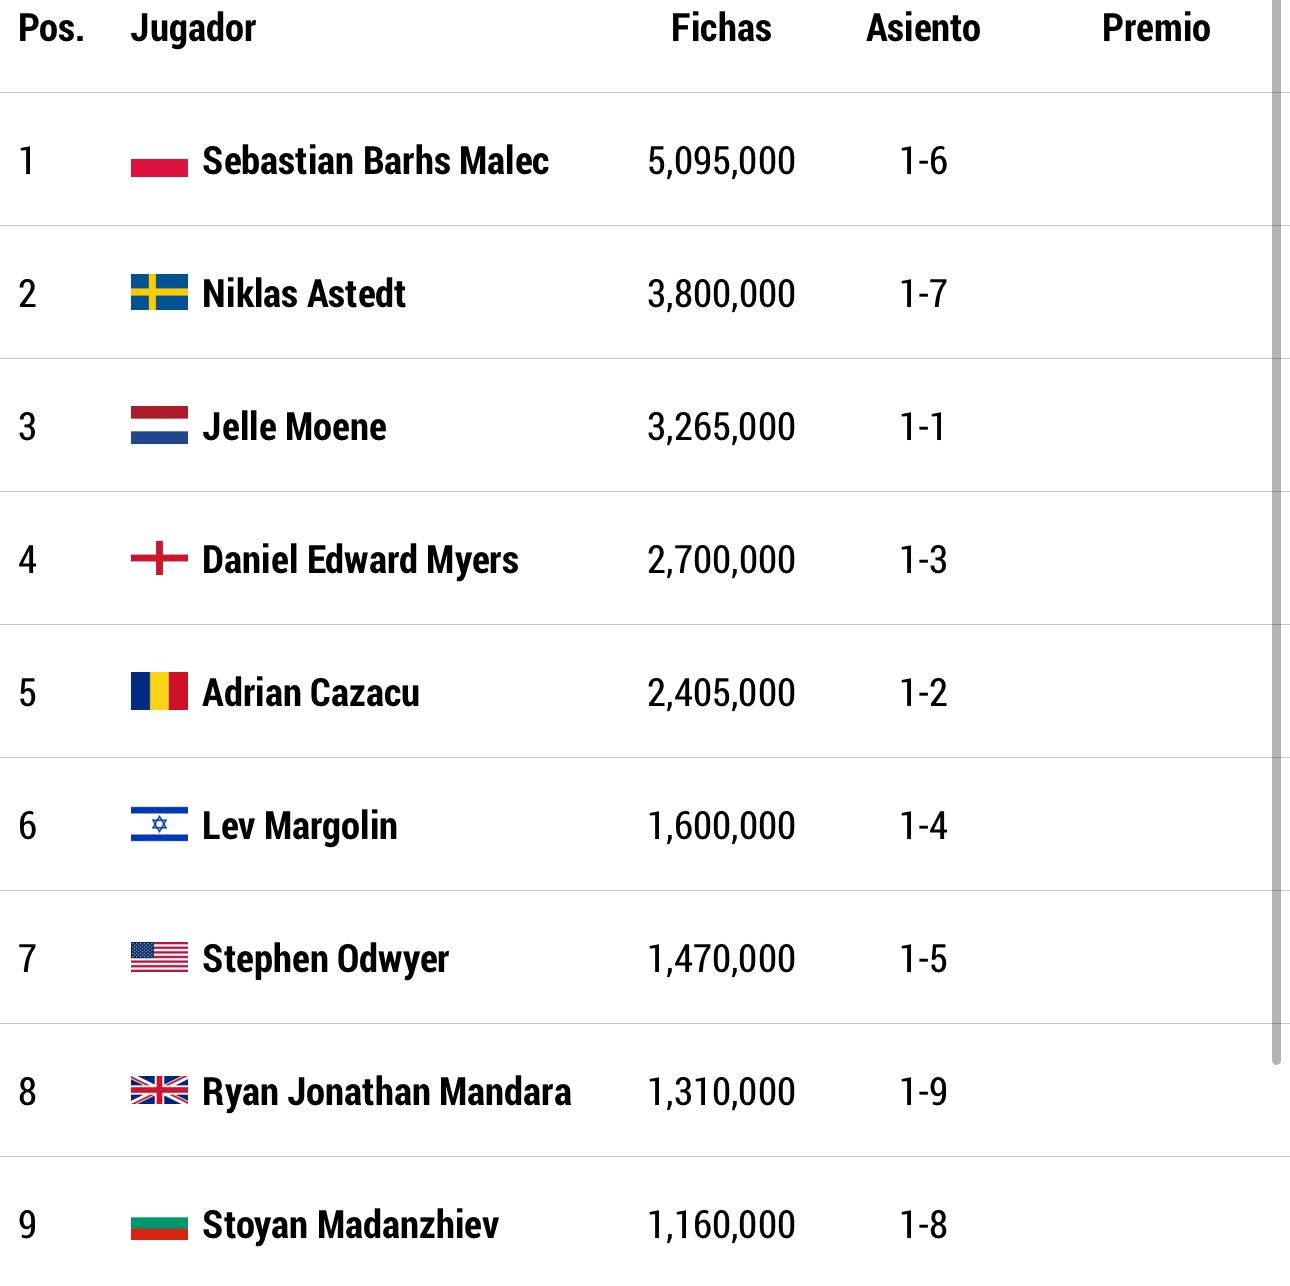1290x1286 pixels.
Task: Open player Sebastian Barhs Malec
Action: coord(375,160)
